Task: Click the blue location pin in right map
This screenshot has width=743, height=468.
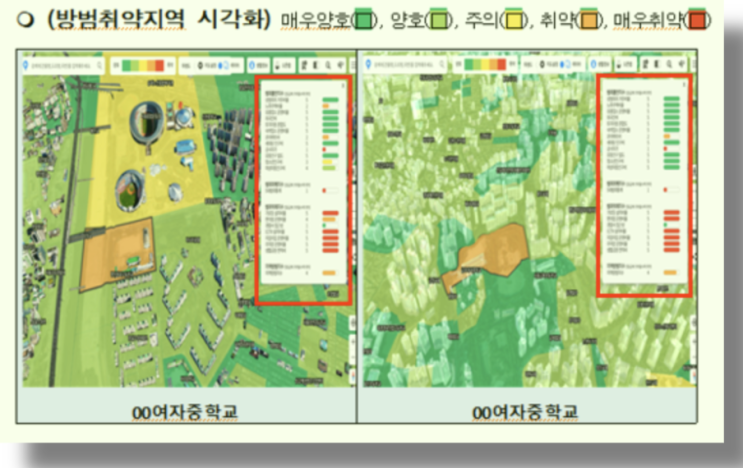Action: click(368, 64)
